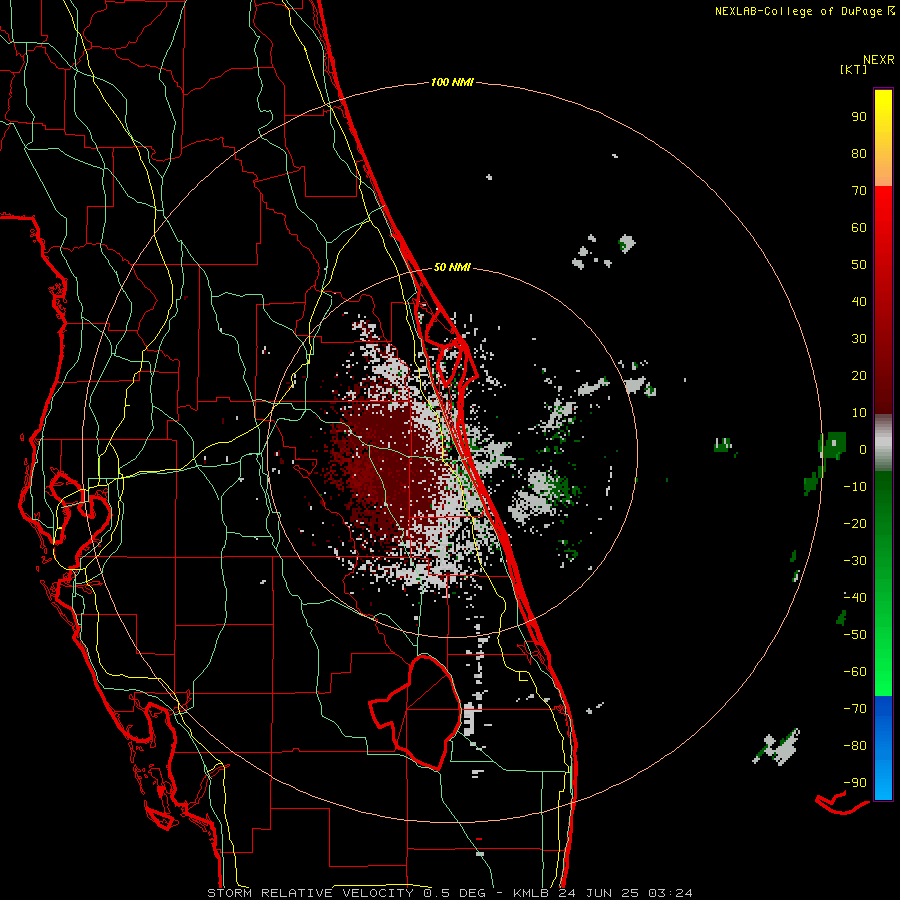The image size is (900, 900).
Task: Click the 40 value on velocity scale
Action: coord(859,301)
